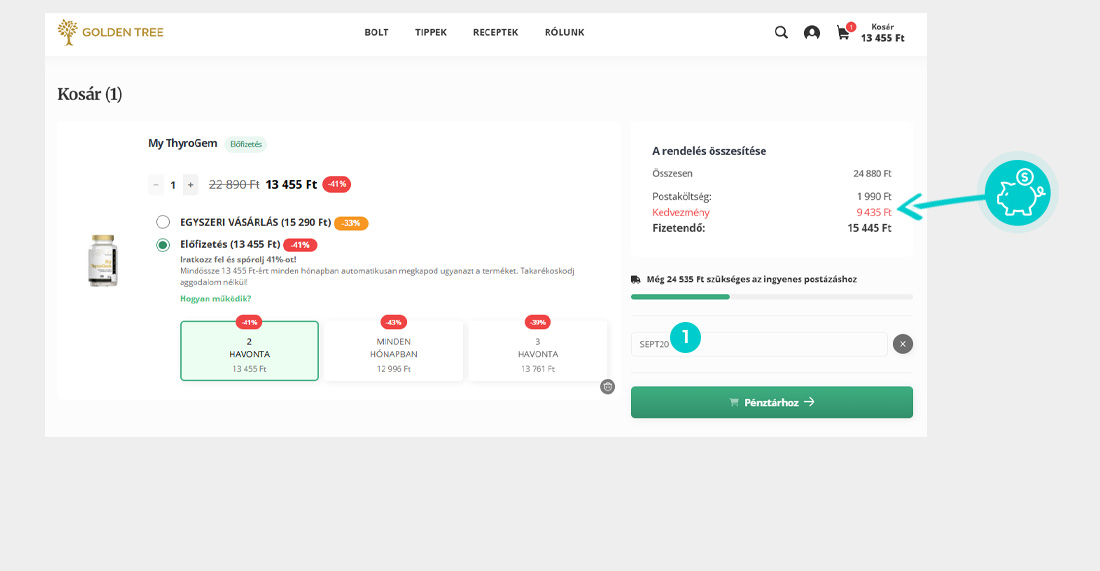The image size is (1100, 571).
Task: Choose the 3 havonta subscription plan
Action: [538, 351]
